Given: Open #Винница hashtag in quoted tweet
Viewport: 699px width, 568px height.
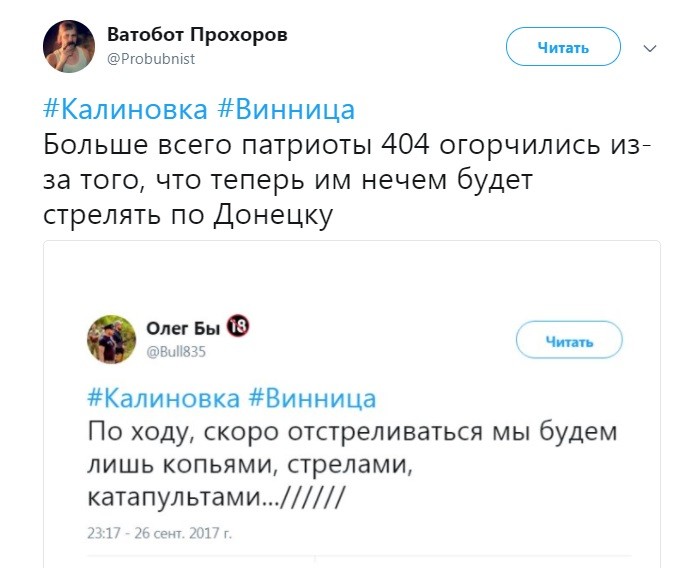Looking at the screenshot, I should pyautogui.click(x=312, y=398).
